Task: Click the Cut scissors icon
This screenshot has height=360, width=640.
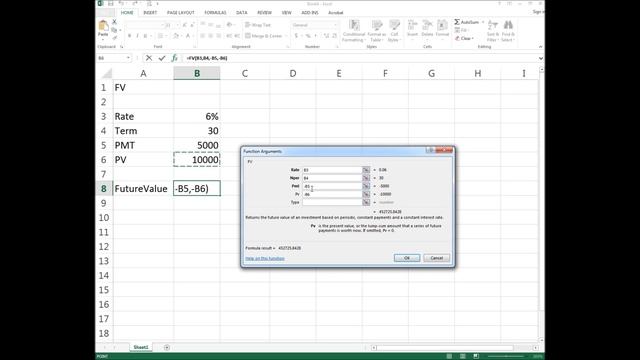Action: [x=114, y=22]
